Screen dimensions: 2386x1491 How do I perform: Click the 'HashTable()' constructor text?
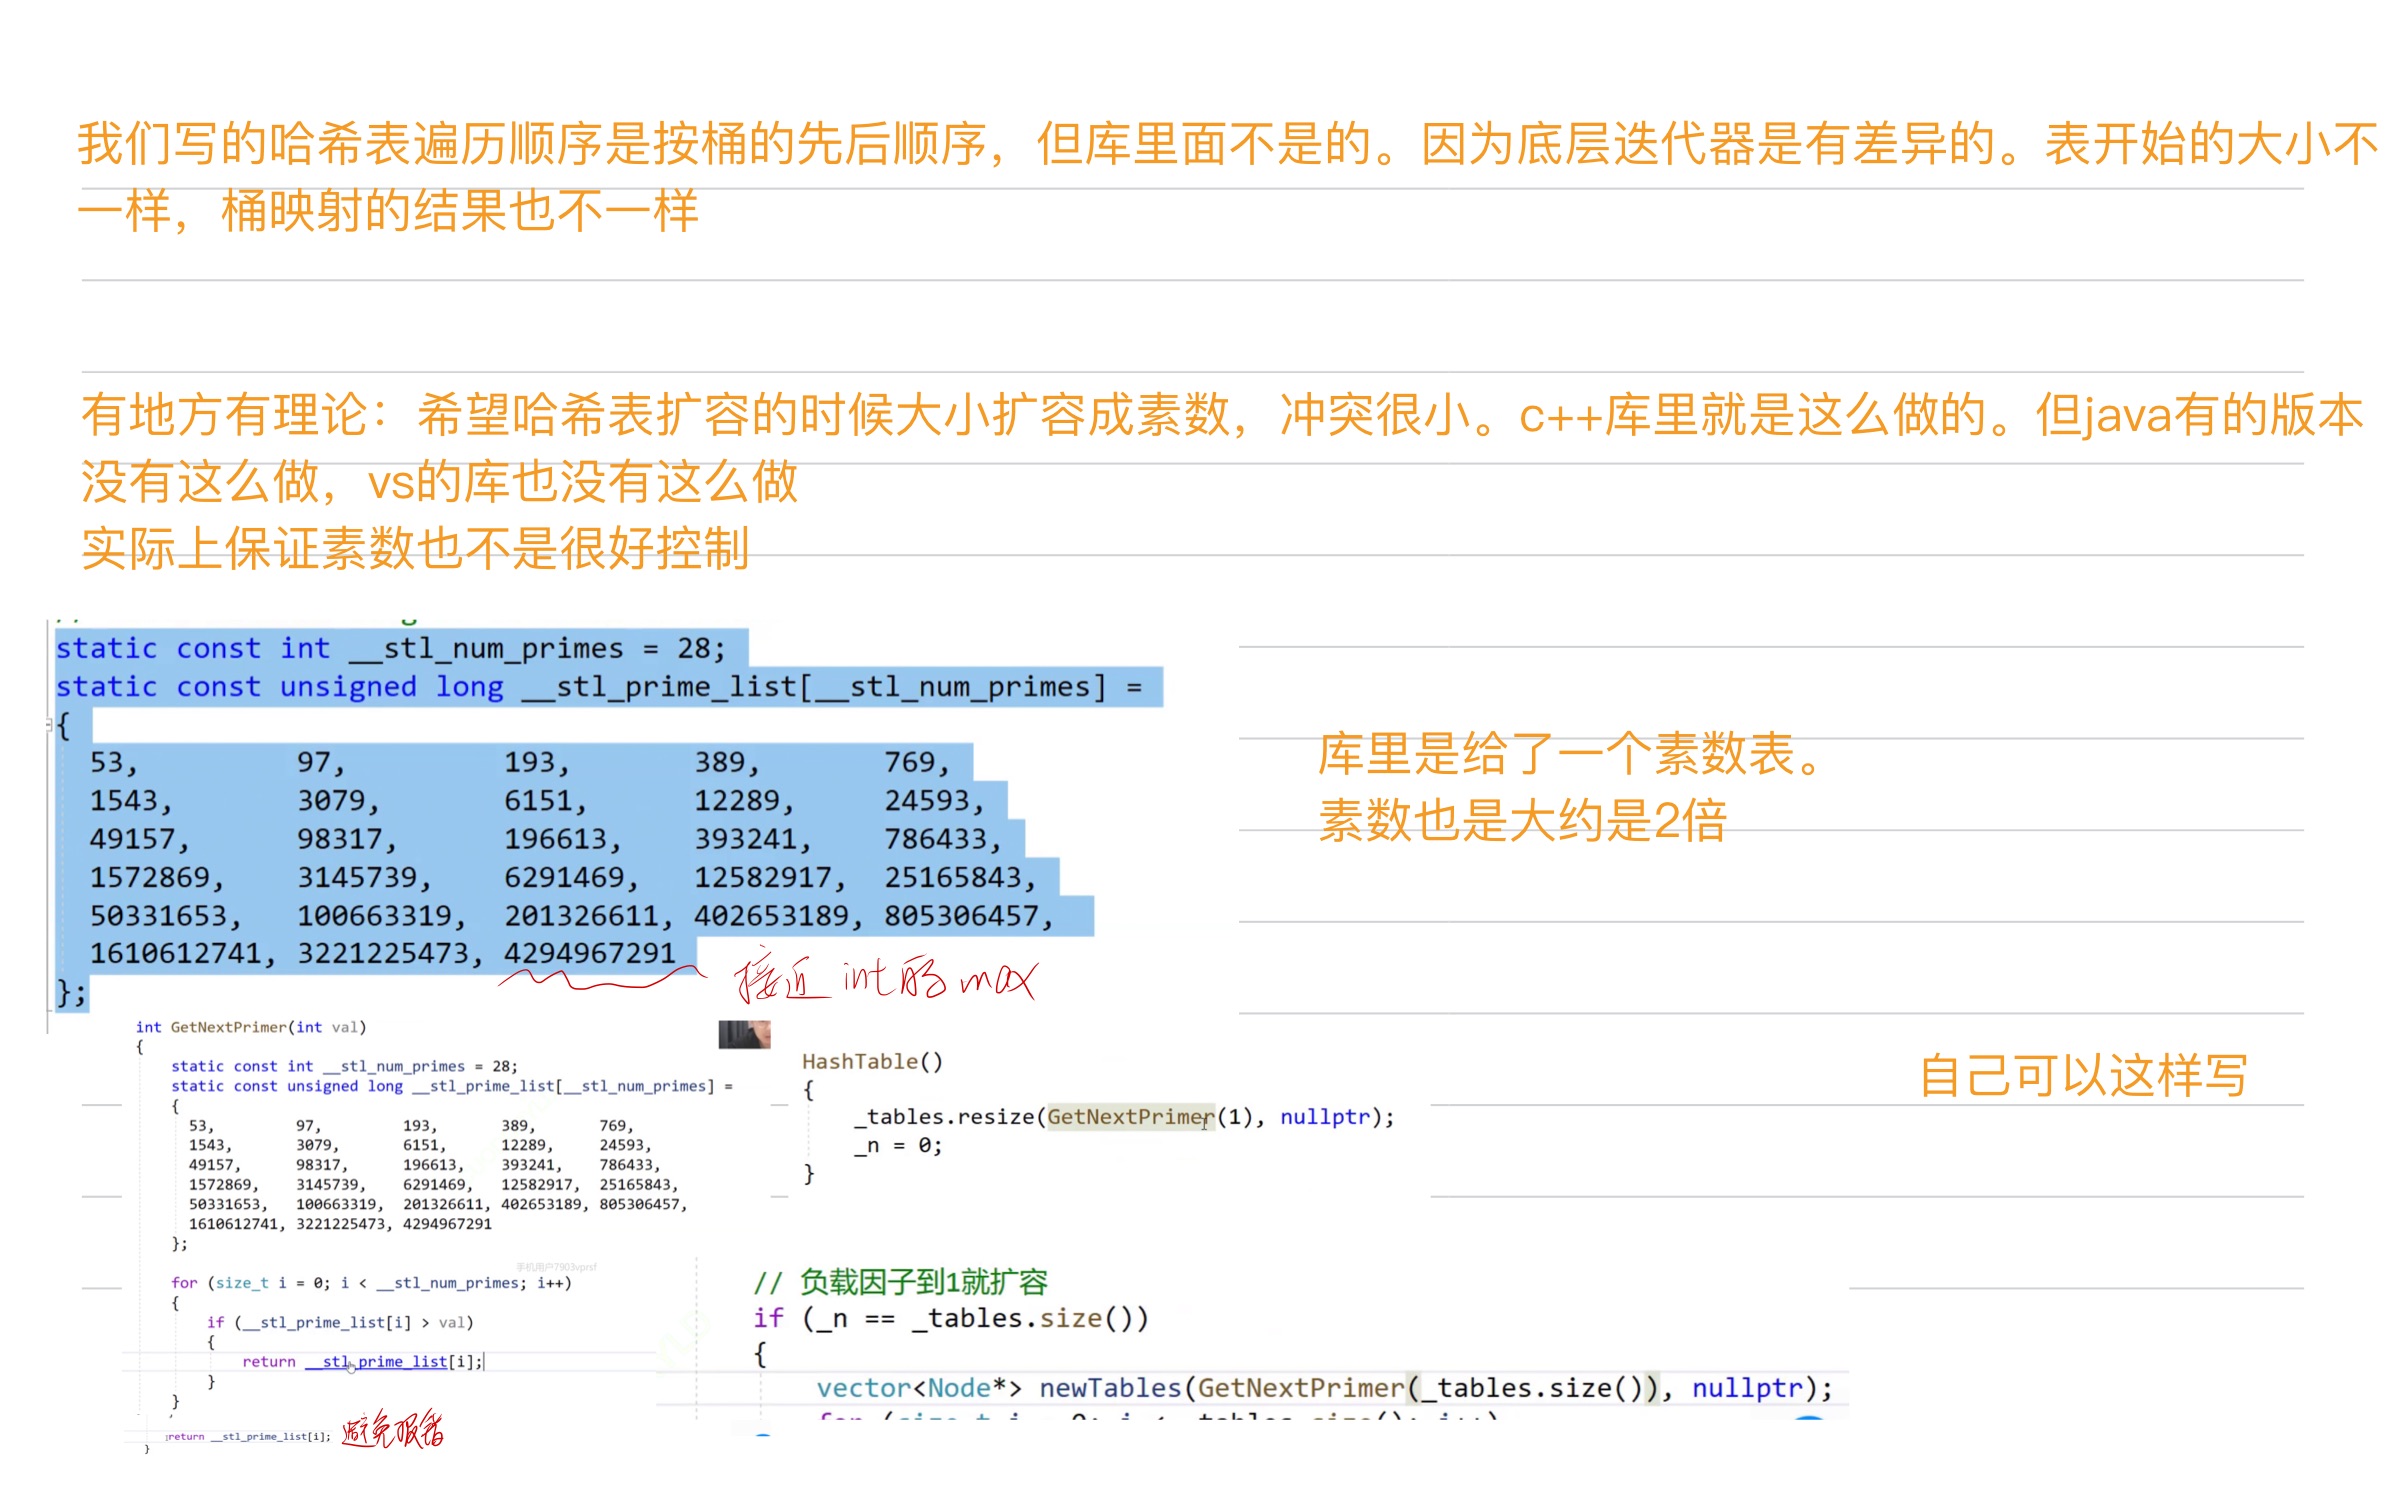(x=872, y=1061)
